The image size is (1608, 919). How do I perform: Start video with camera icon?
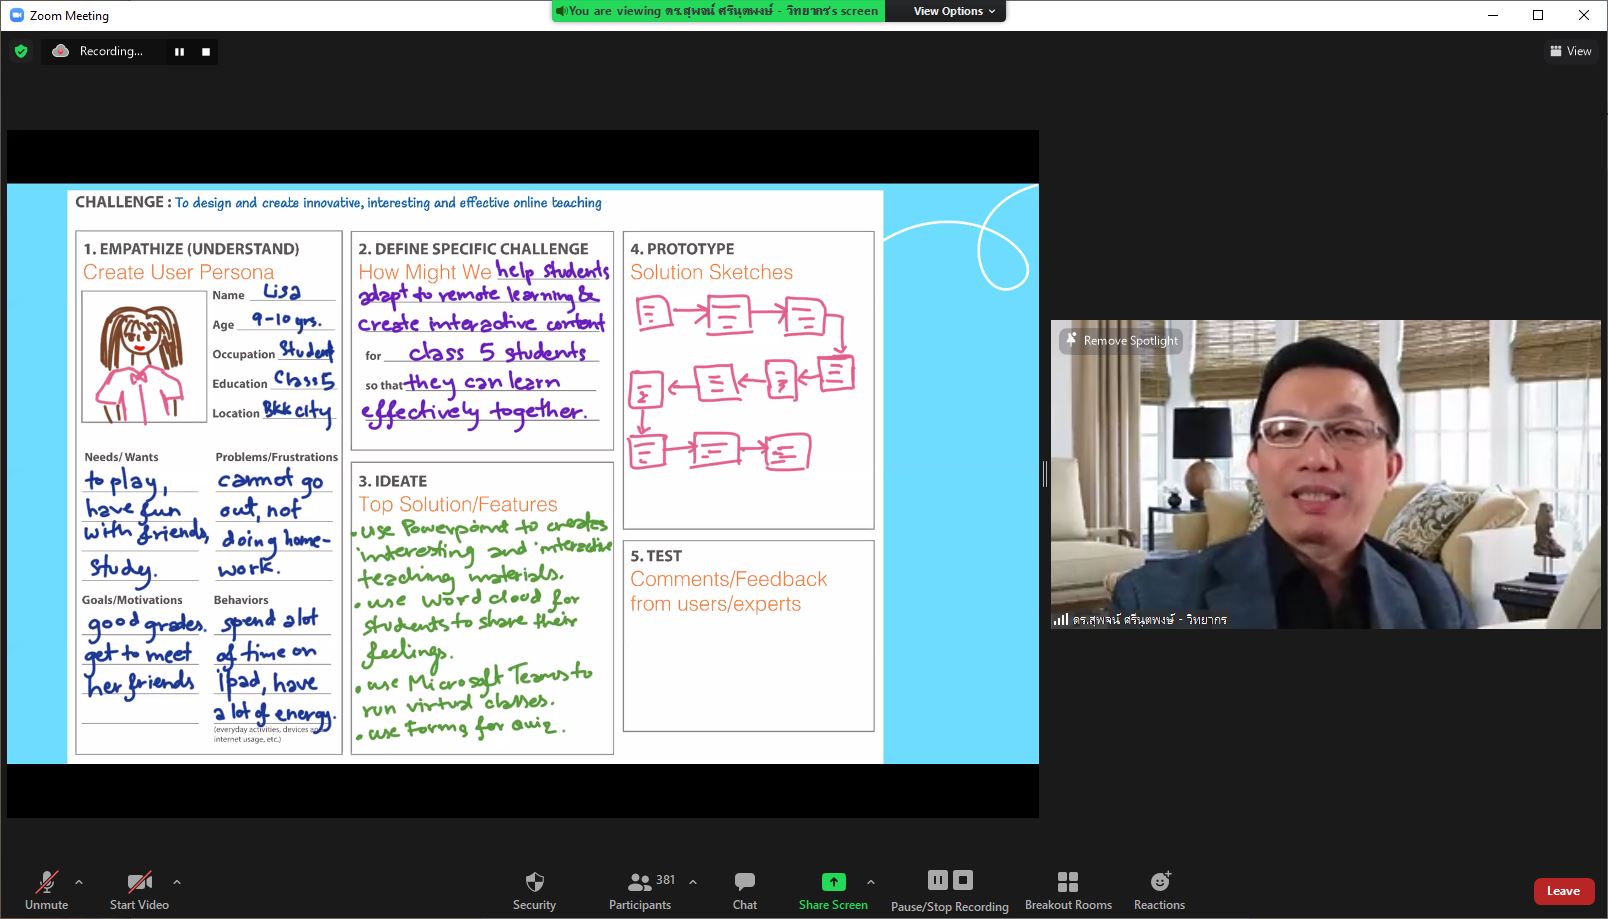pos(139,889)
